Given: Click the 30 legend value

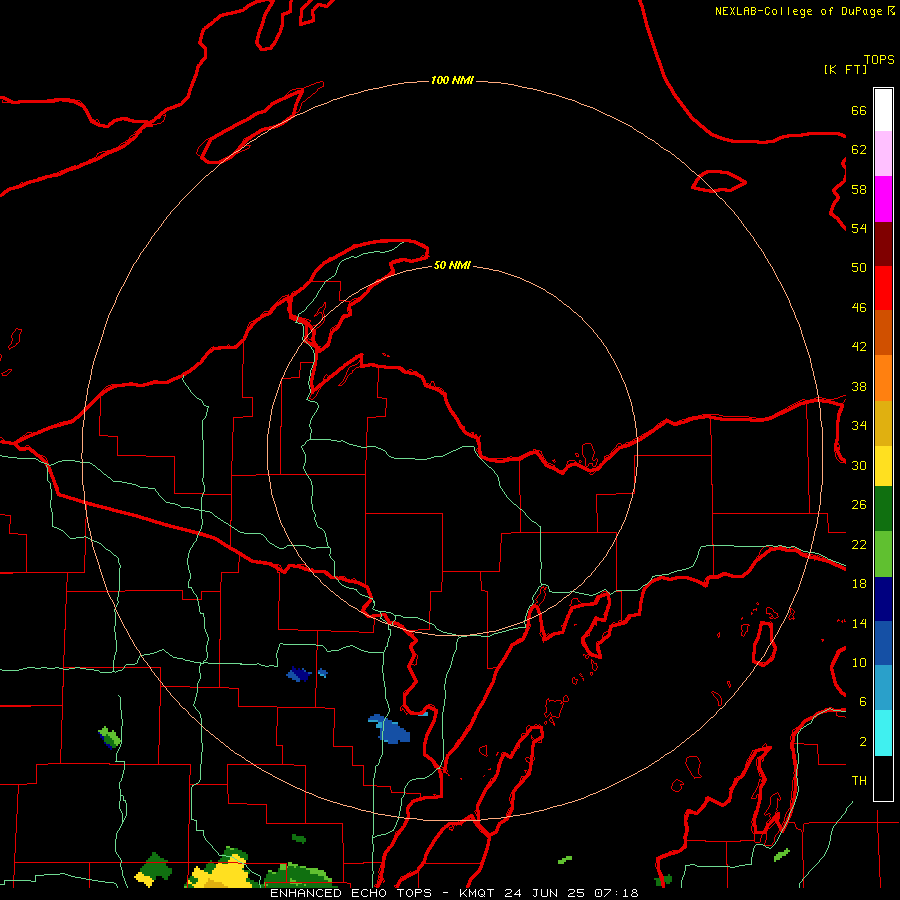Looking at the screenshot, I should pos(859,465).
